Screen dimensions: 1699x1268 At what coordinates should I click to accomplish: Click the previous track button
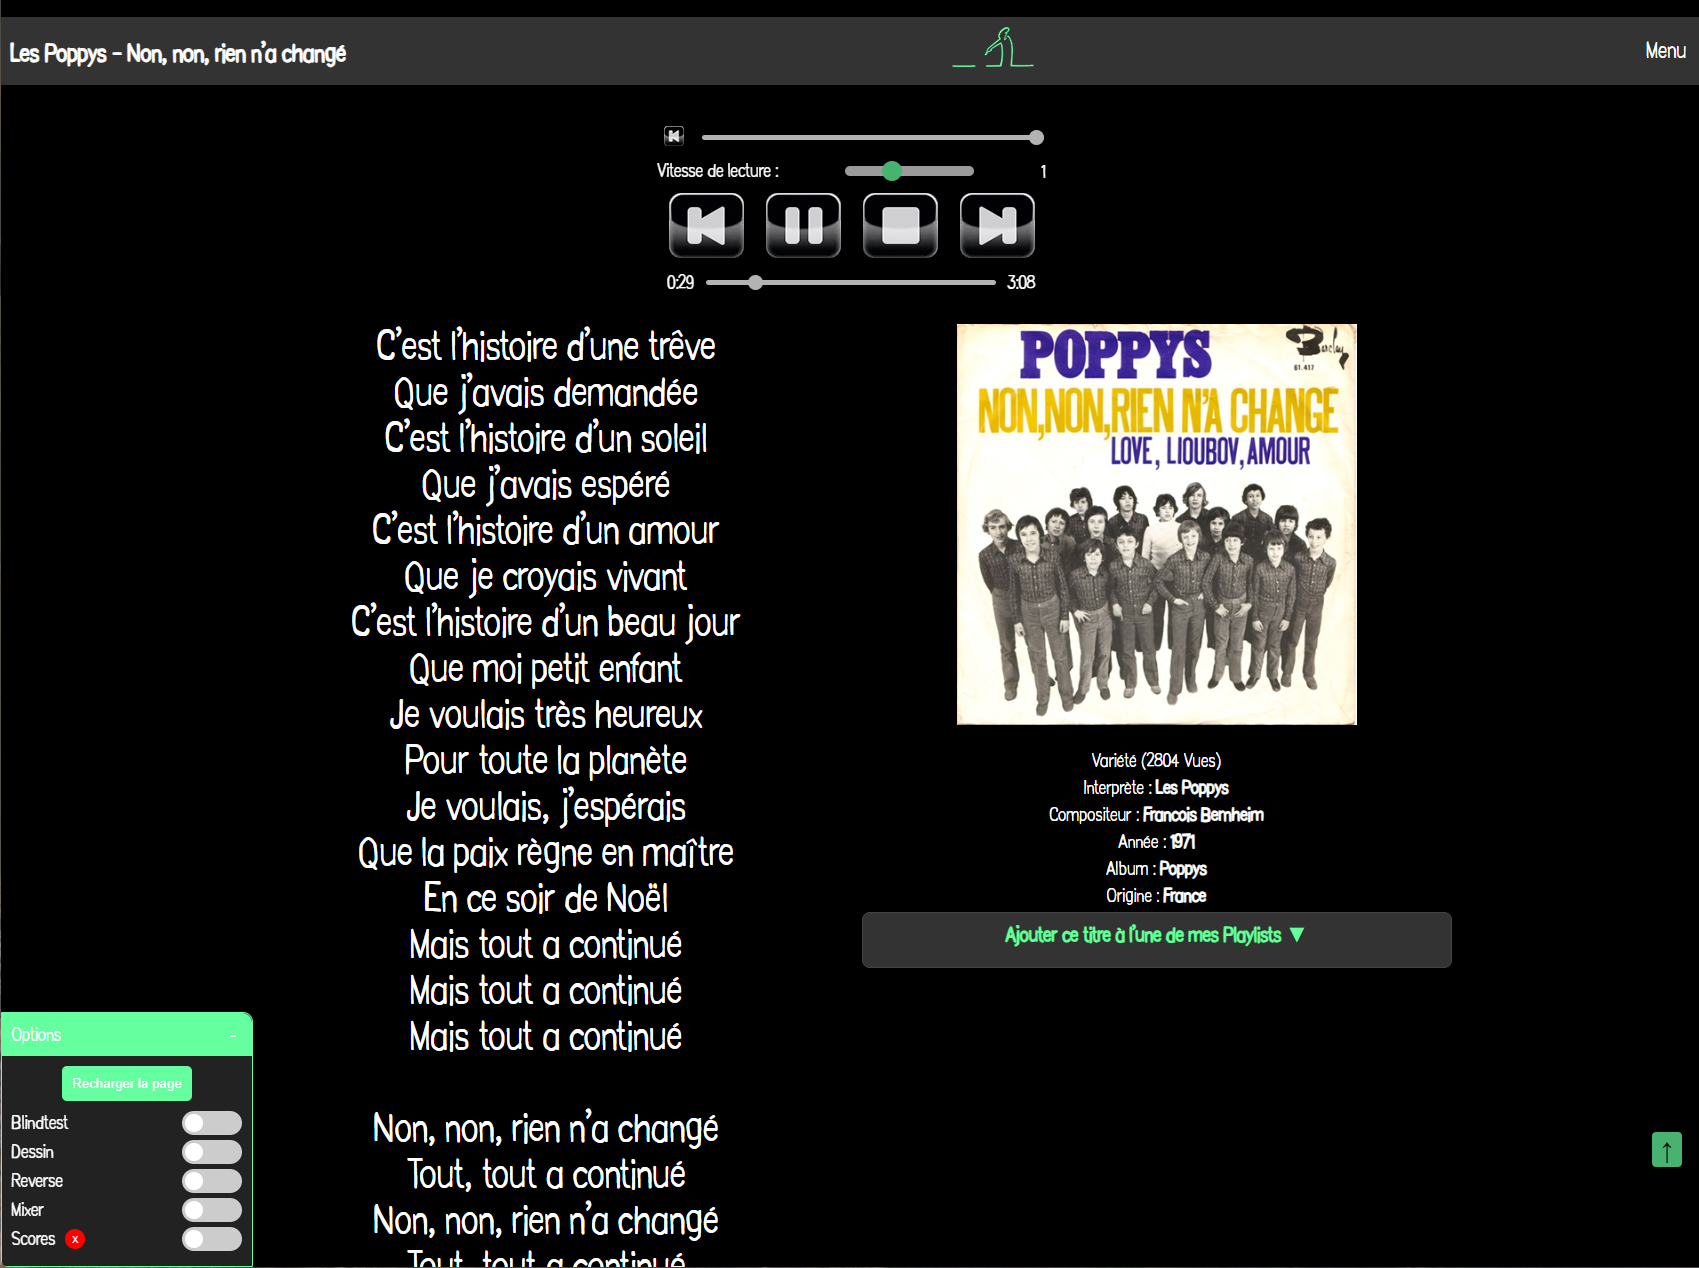click(x=706, y=226)
